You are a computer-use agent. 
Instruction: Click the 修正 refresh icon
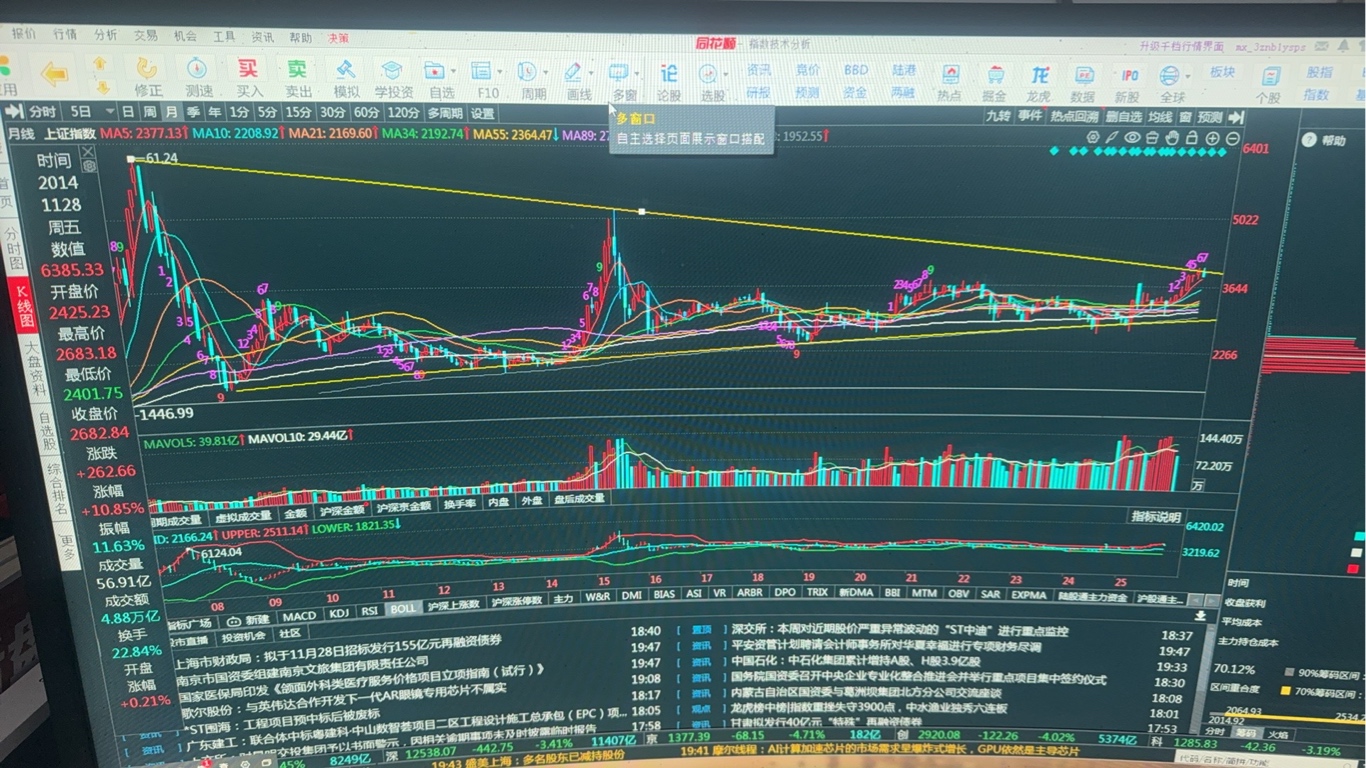tap(148, 69)
